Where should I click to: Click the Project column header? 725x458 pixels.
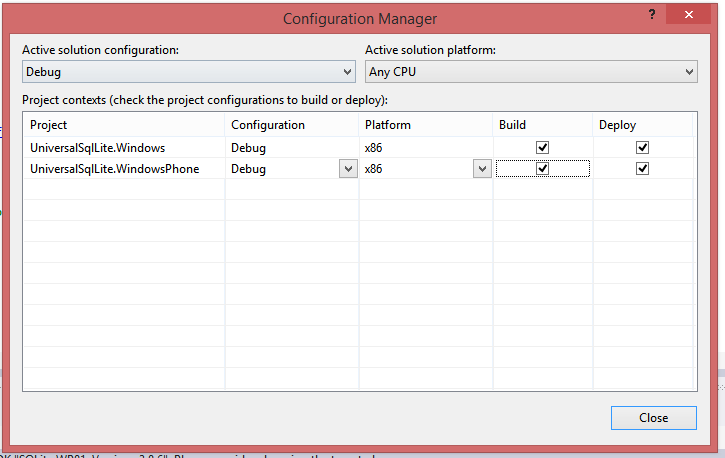pyautogui.click(x=124, y=125)
